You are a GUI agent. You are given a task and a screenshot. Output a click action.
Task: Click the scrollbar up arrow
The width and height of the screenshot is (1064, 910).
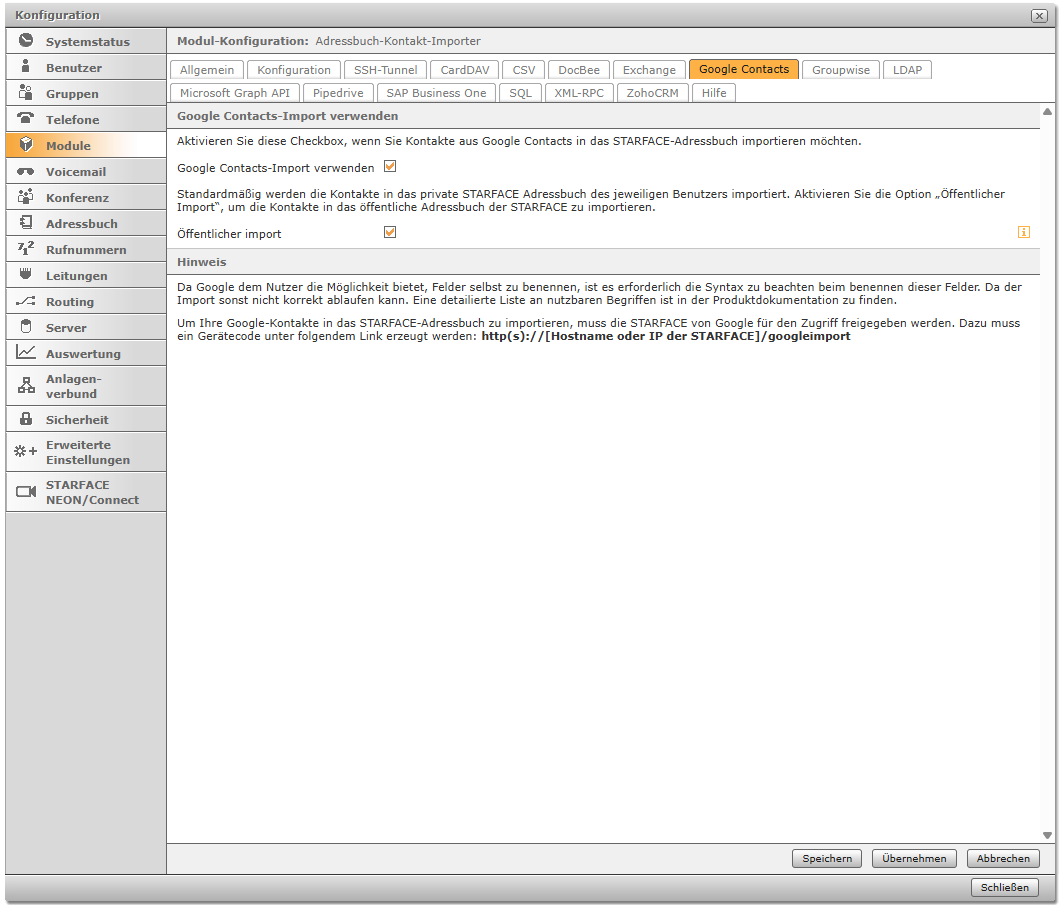(x=1047, y=113)
